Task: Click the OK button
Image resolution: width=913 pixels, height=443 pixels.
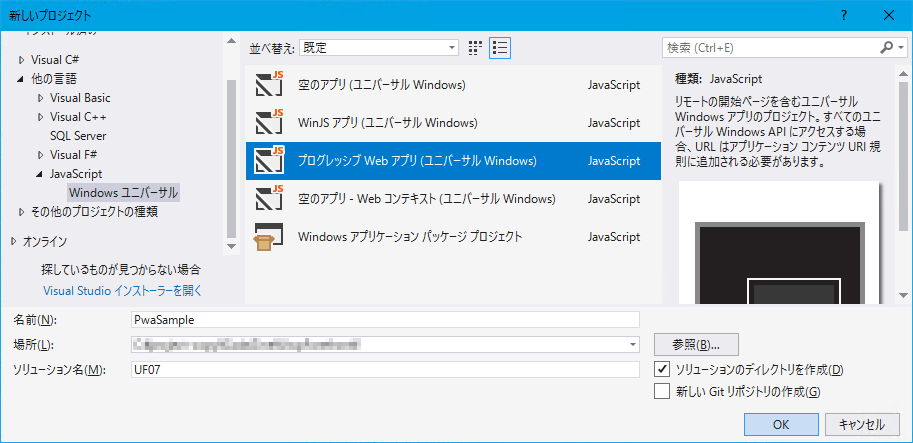Action: [781, 424]
